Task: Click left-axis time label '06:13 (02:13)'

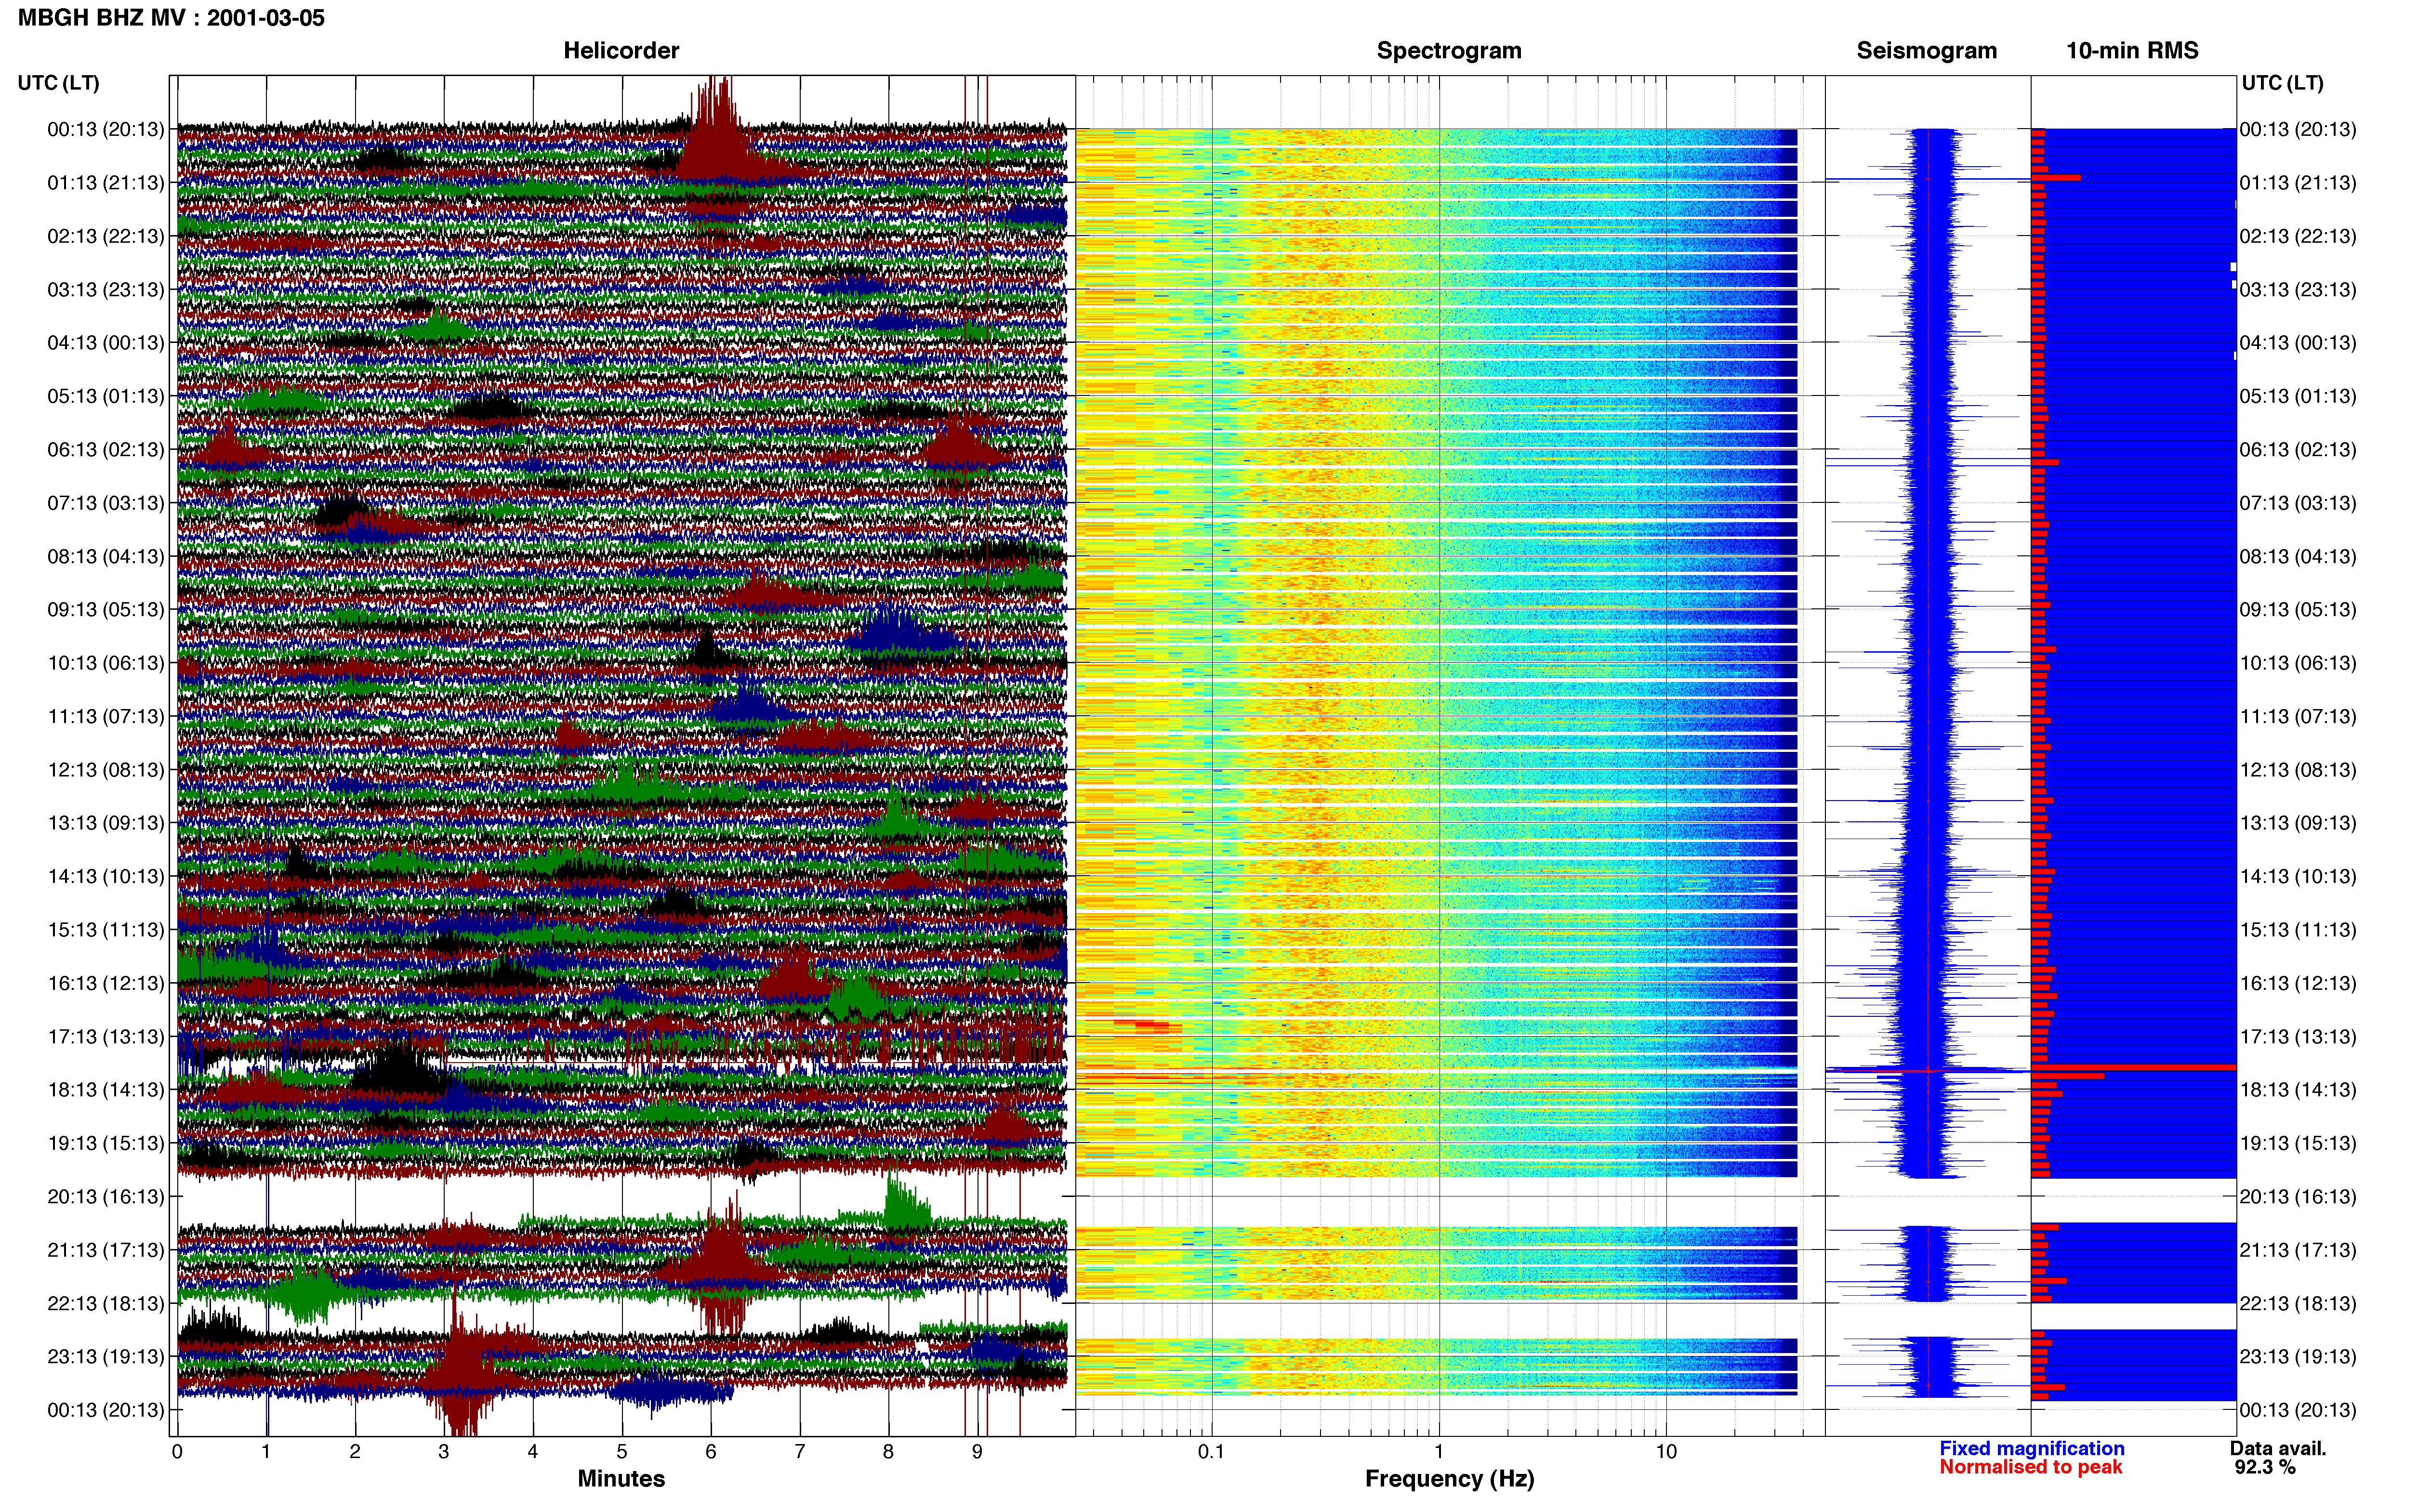Action: 106,450
